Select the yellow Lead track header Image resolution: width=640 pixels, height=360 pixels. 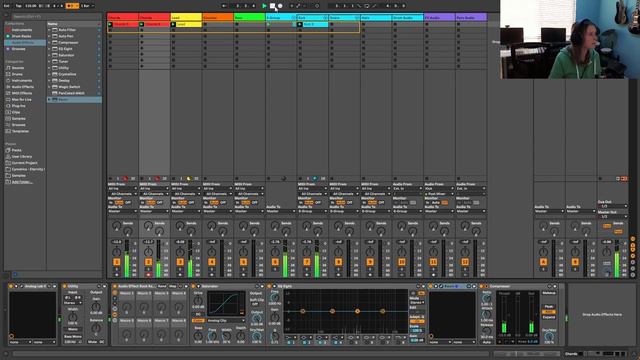[186, 18]
